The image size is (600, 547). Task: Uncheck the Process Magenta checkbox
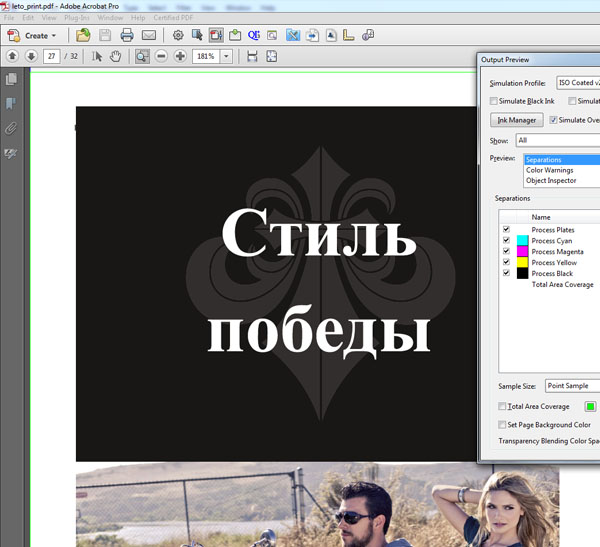coord(506,251)
